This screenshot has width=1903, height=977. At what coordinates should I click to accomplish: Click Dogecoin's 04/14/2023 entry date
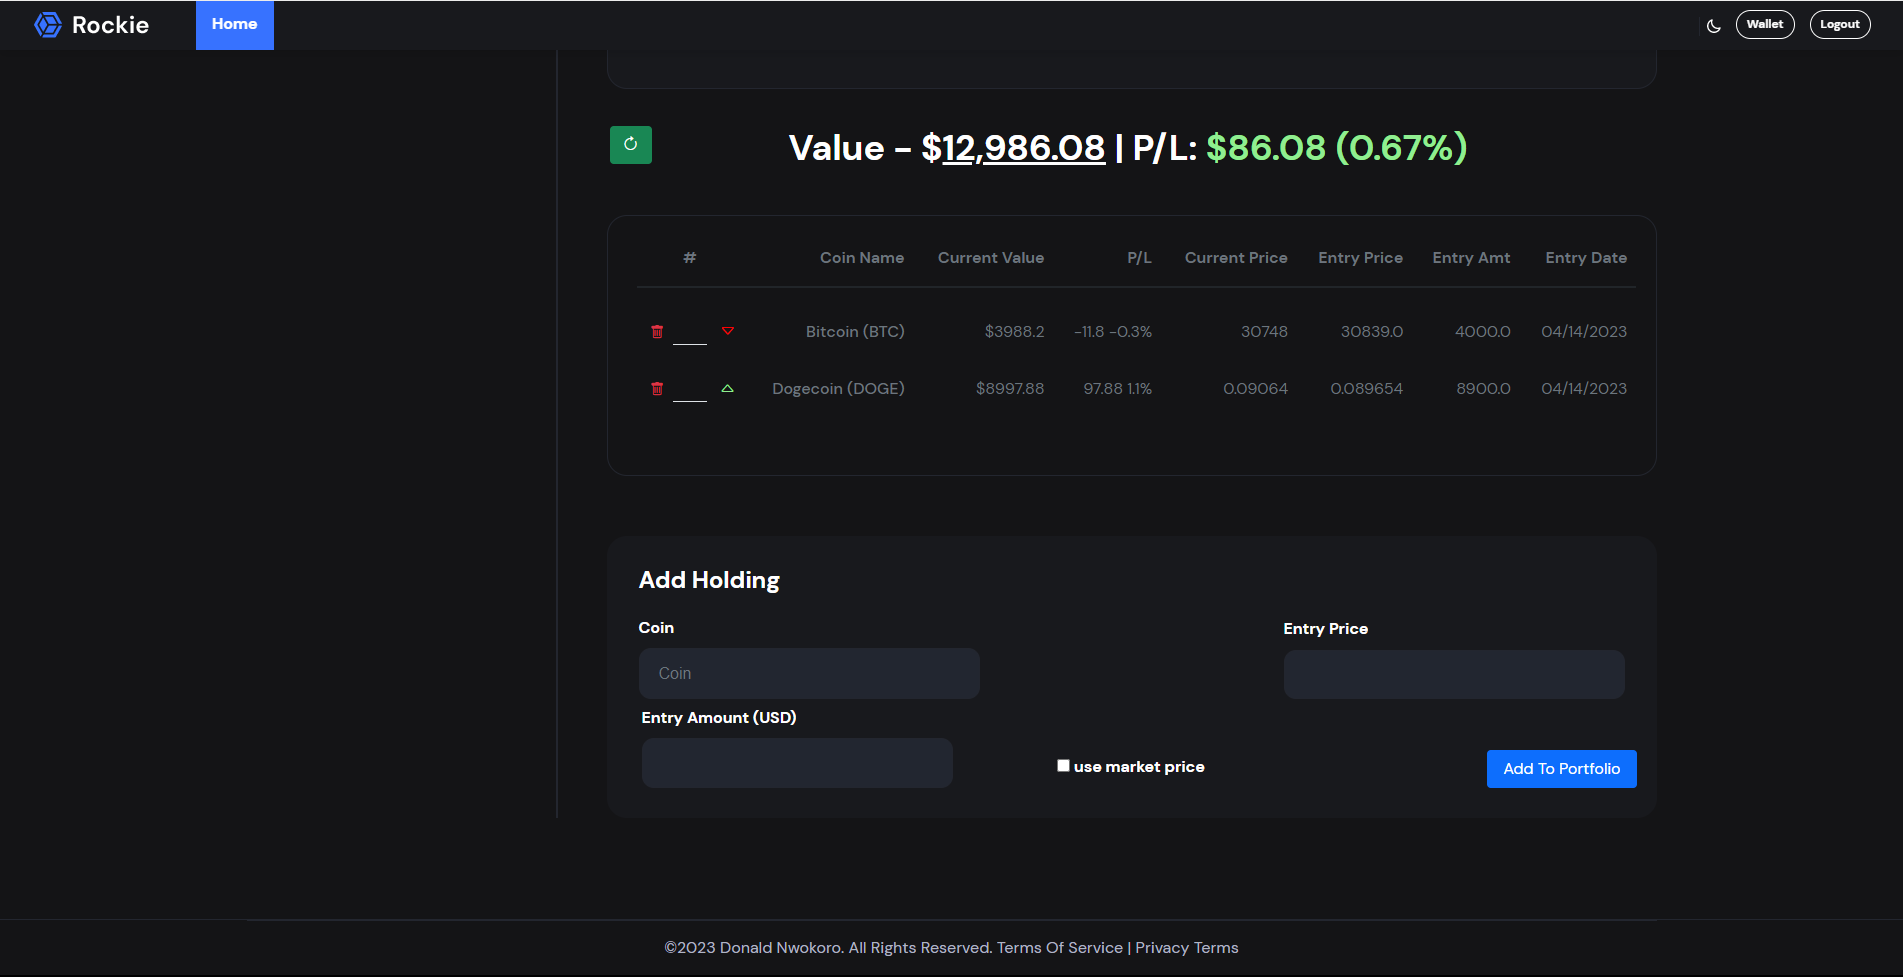tap(1584, 389)
